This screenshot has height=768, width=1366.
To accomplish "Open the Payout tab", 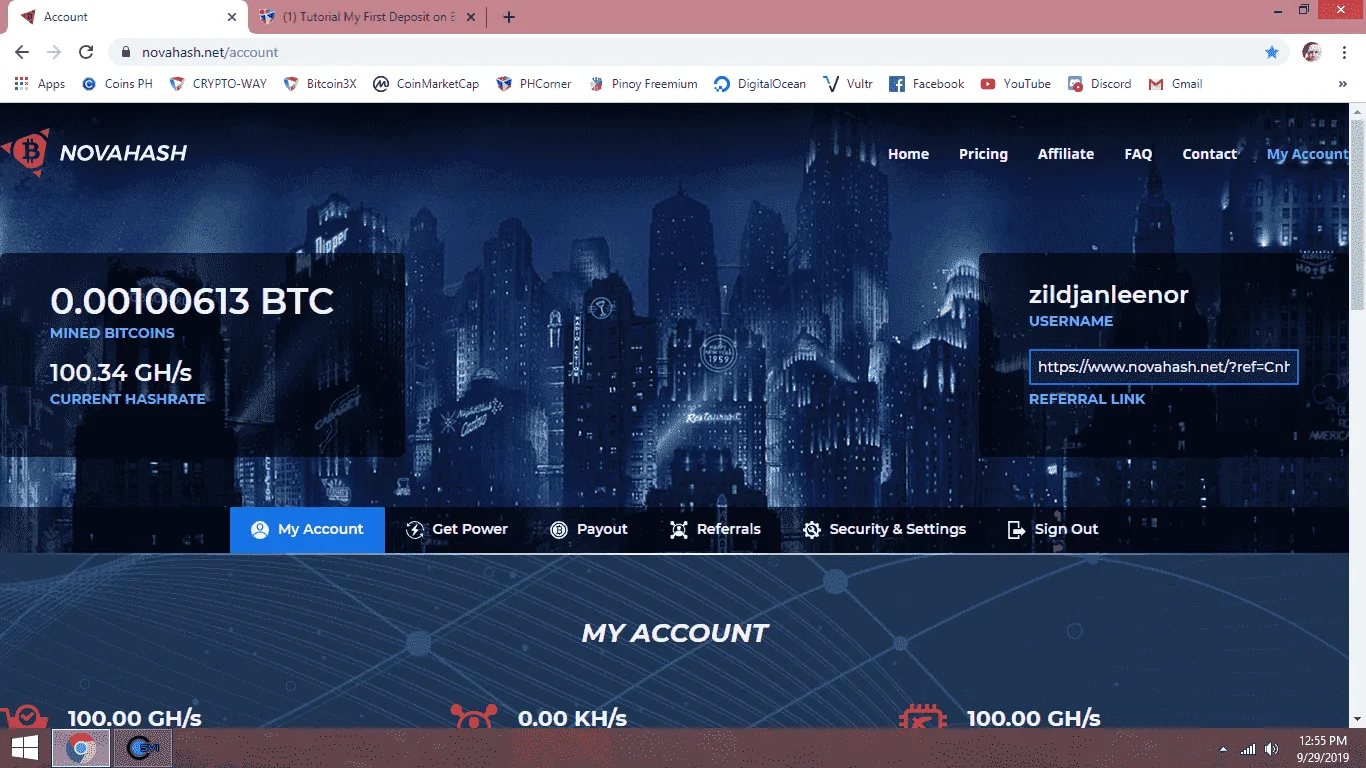I will [589, 529].
